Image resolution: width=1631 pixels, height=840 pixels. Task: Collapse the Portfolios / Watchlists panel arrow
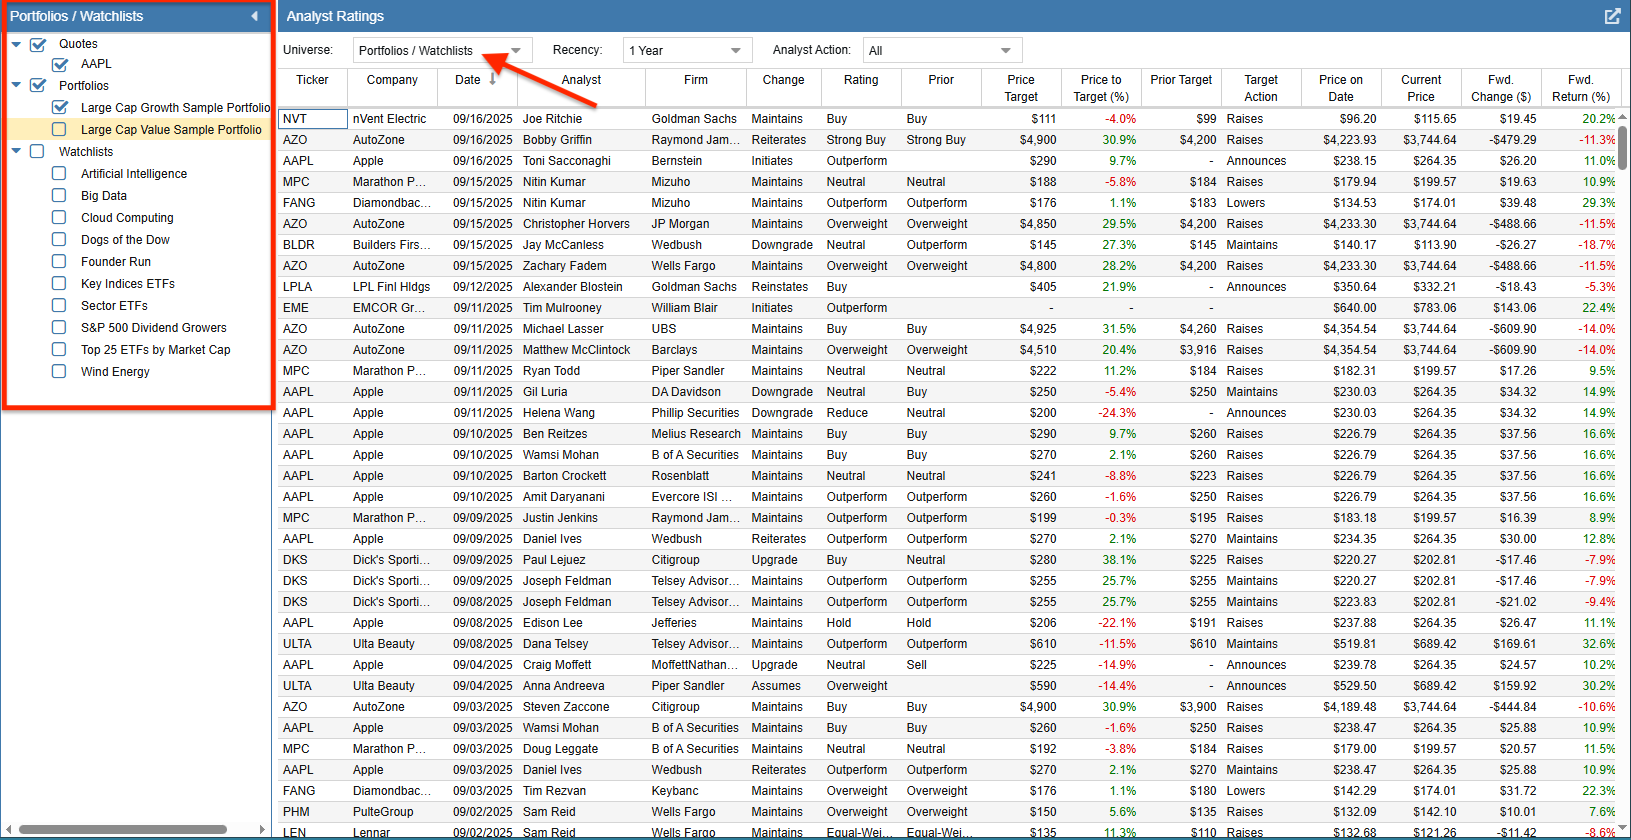tap(254, 16)
